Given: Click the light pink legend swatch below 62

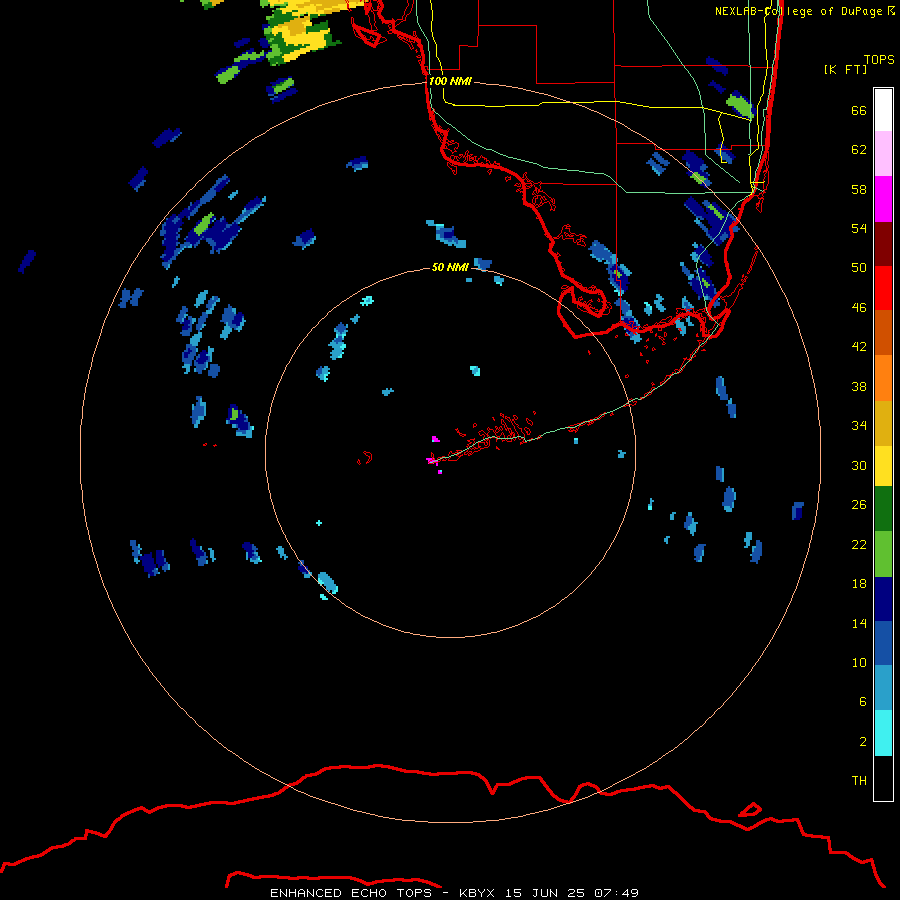Looking at the screenshot, I should (883, 154).
